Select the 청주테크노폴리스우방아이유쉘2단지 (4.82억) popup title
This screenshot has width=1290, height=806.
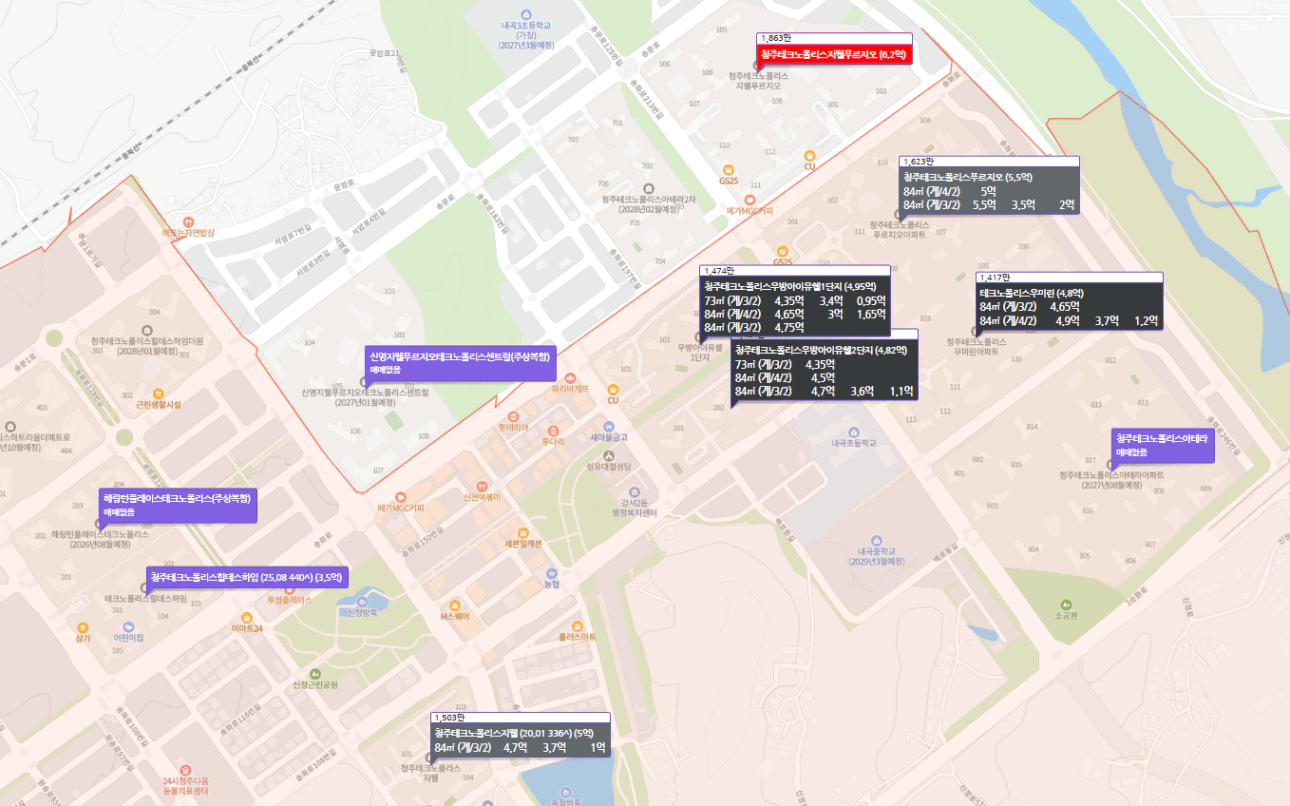click(821, 350)
